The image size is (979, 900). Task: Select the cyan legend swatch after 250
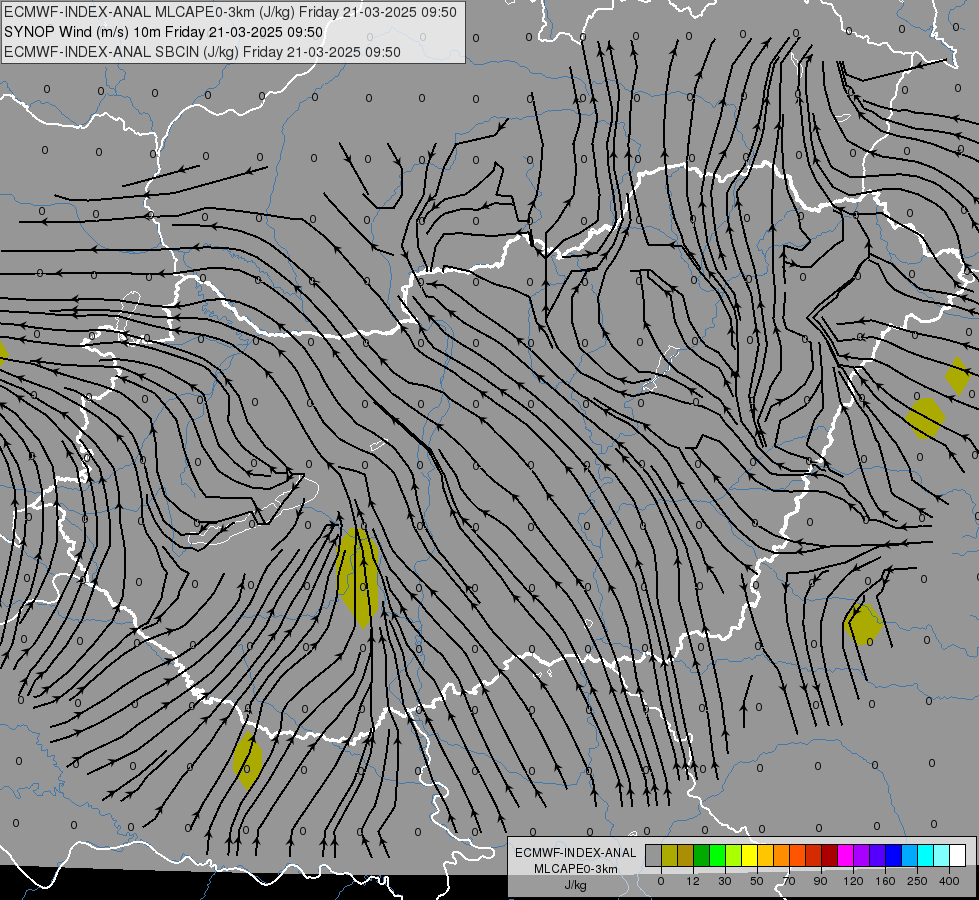(x=926, y=855)
